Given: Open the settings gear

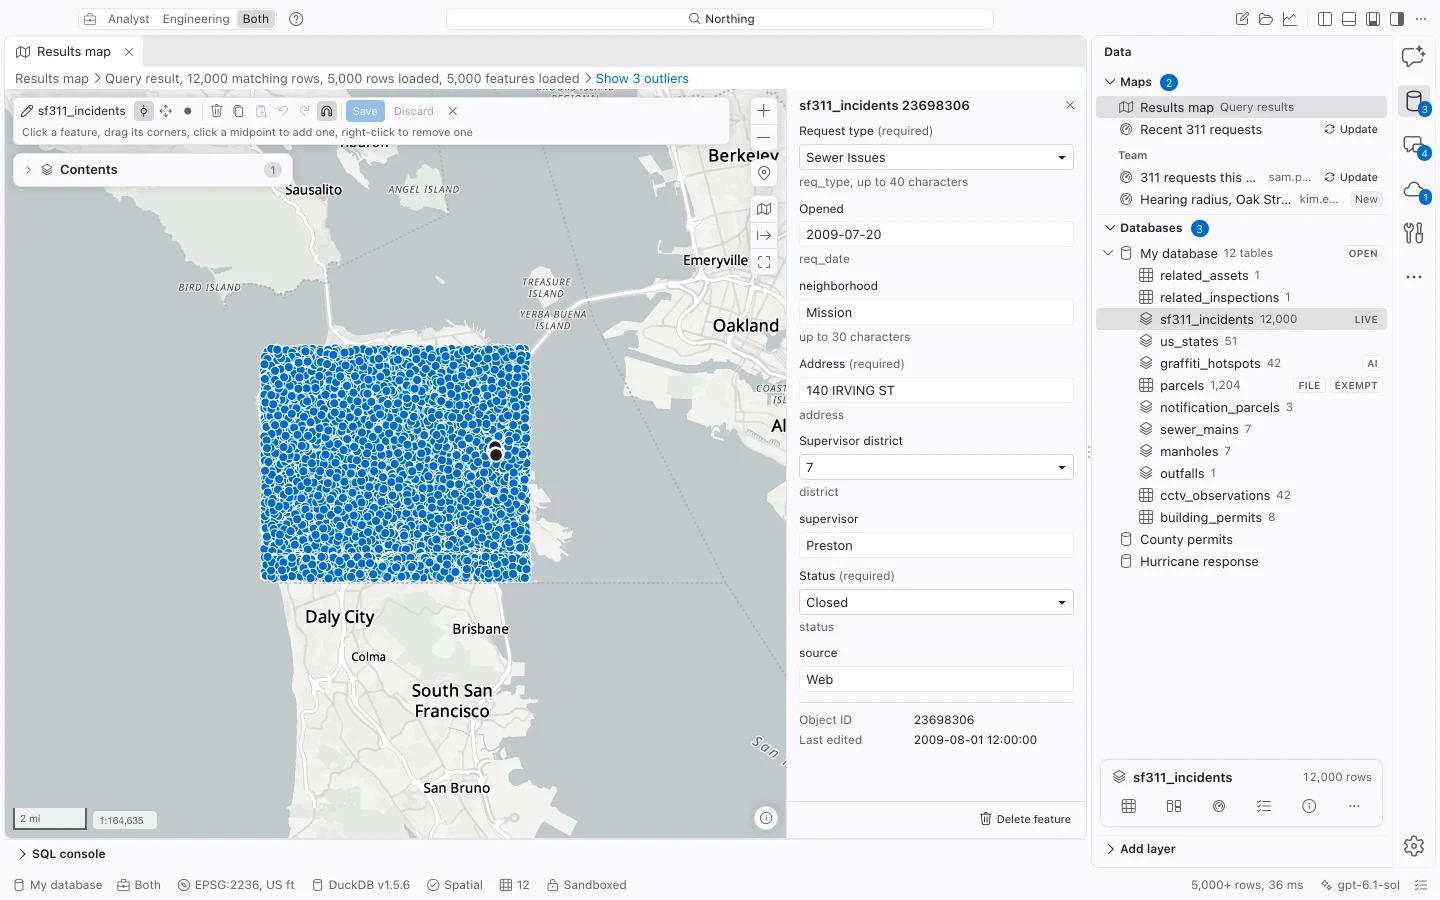Looking at the screenshot, I should (x=1414, y=846).
